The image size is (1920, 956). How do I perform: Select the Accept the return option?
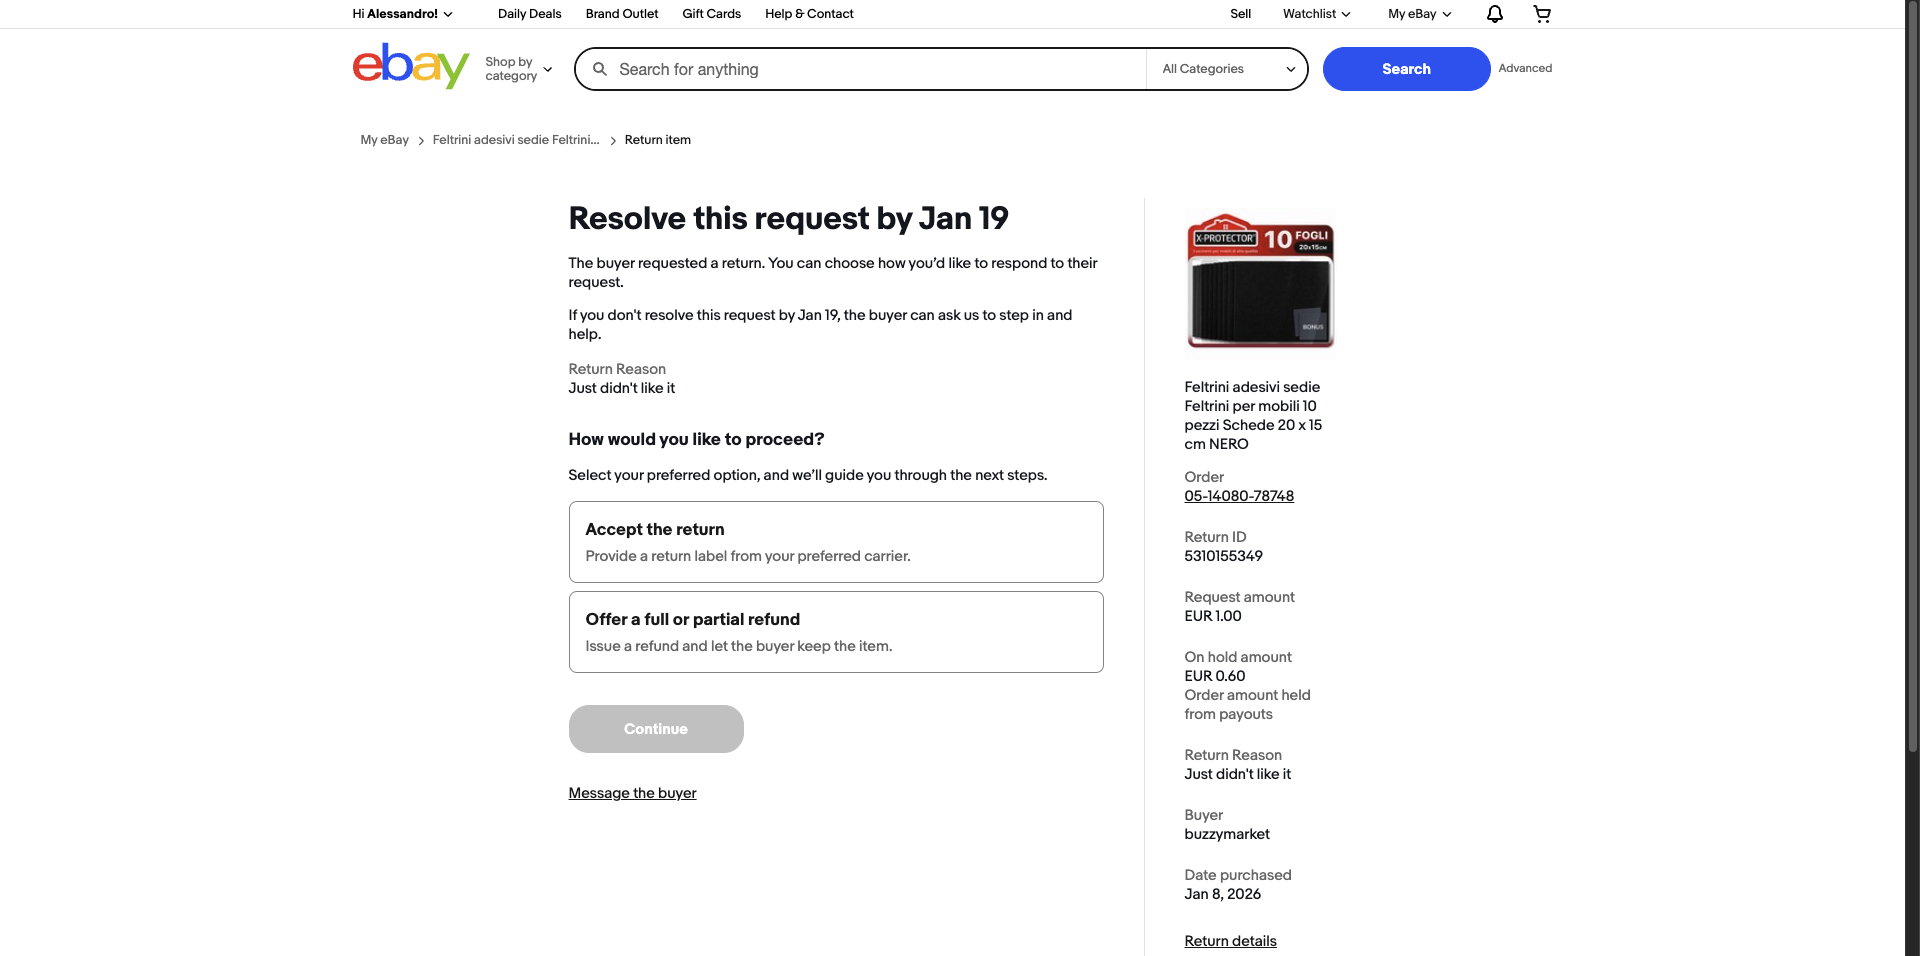836,541
